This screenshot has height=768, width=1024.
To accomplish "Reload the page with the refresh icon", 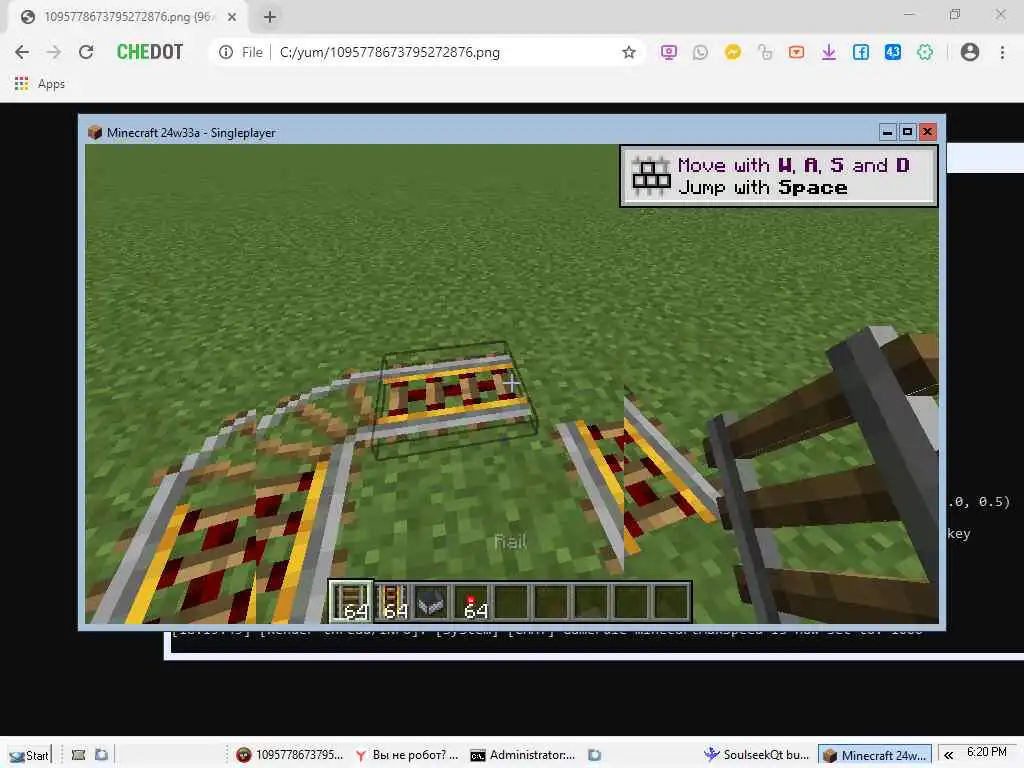I will [x=86, y=52].
